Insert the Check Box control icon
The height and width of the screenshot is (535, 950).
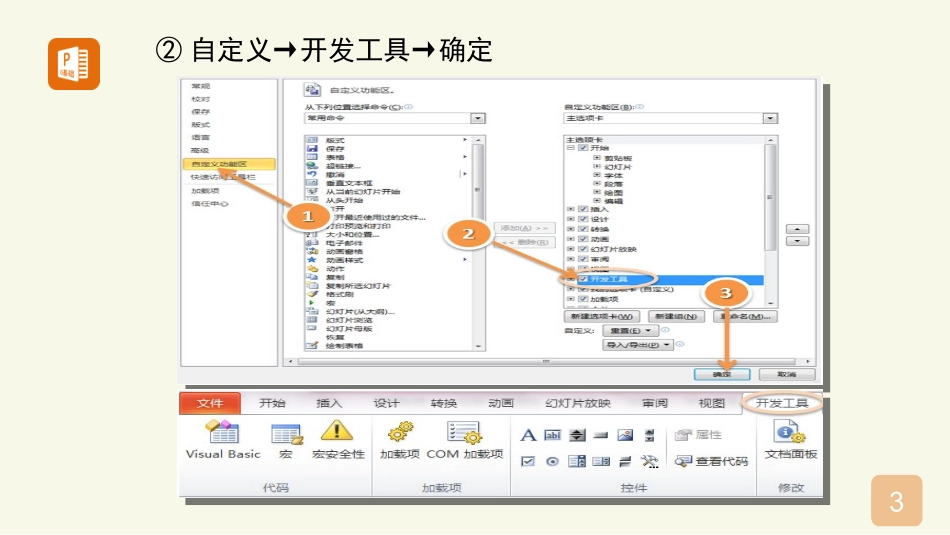pos(528,461)
